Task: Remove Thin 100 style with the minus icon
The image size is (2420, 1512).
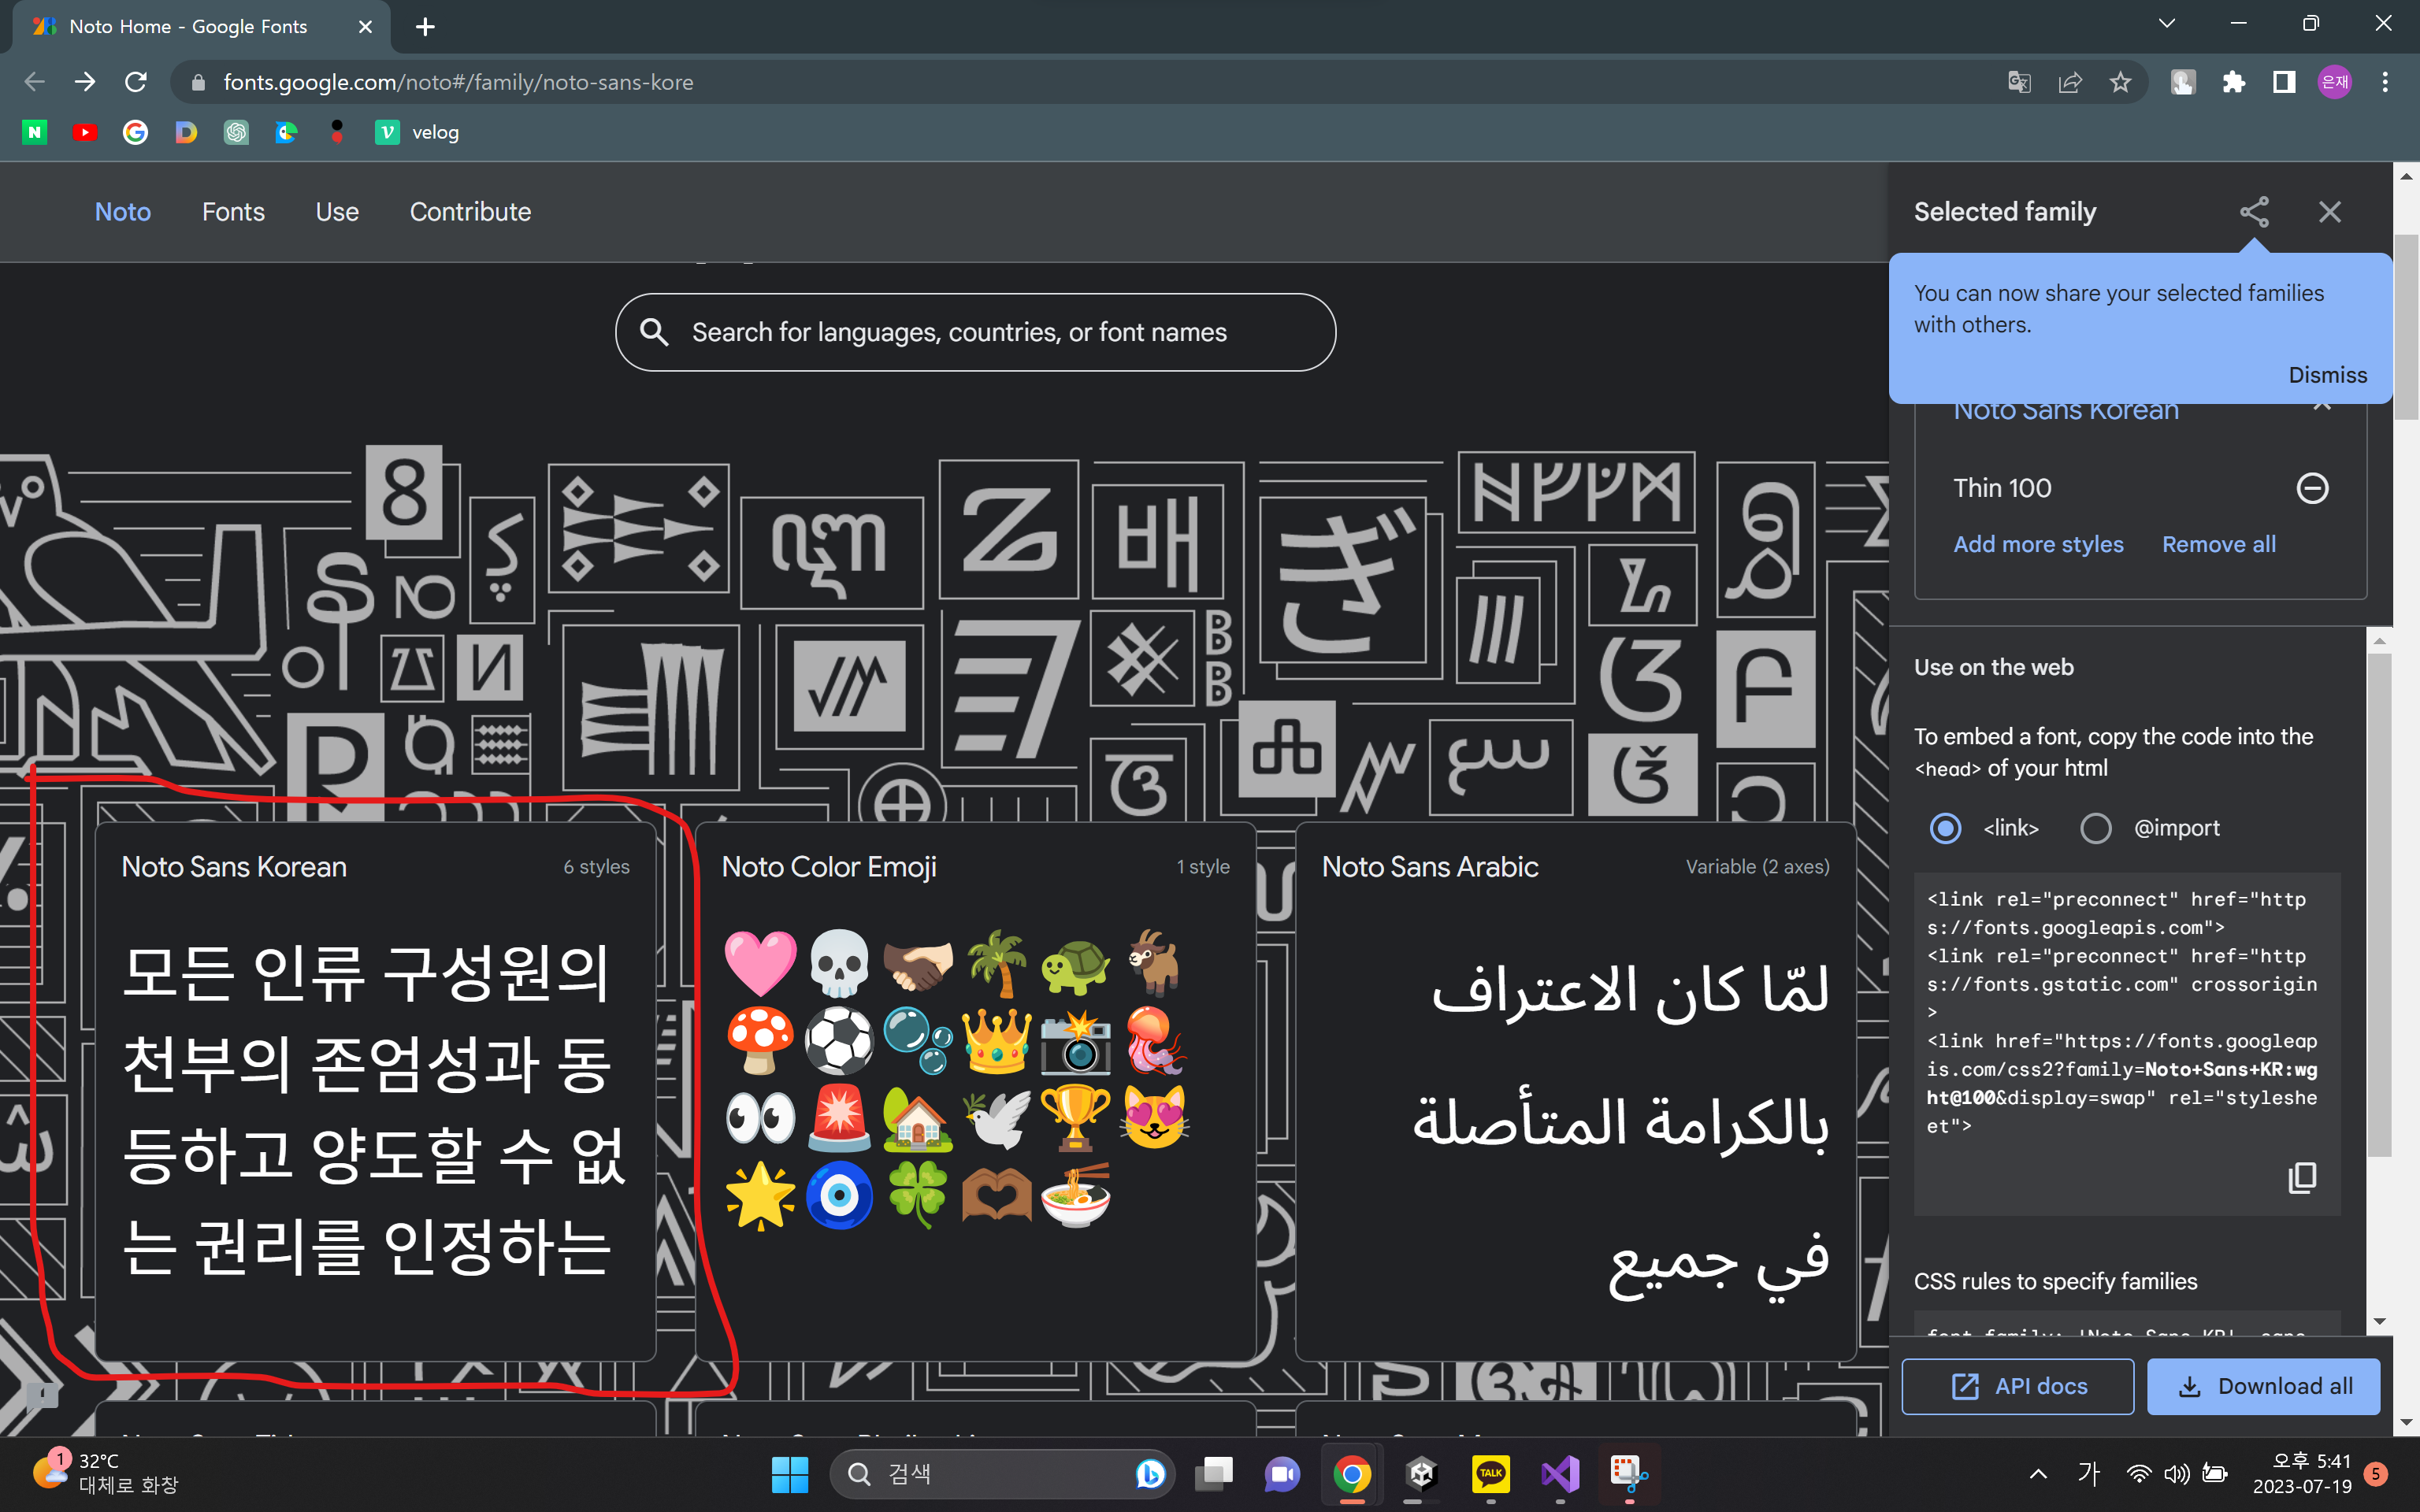Action: pyautogui.click(x=2312, y=488)
